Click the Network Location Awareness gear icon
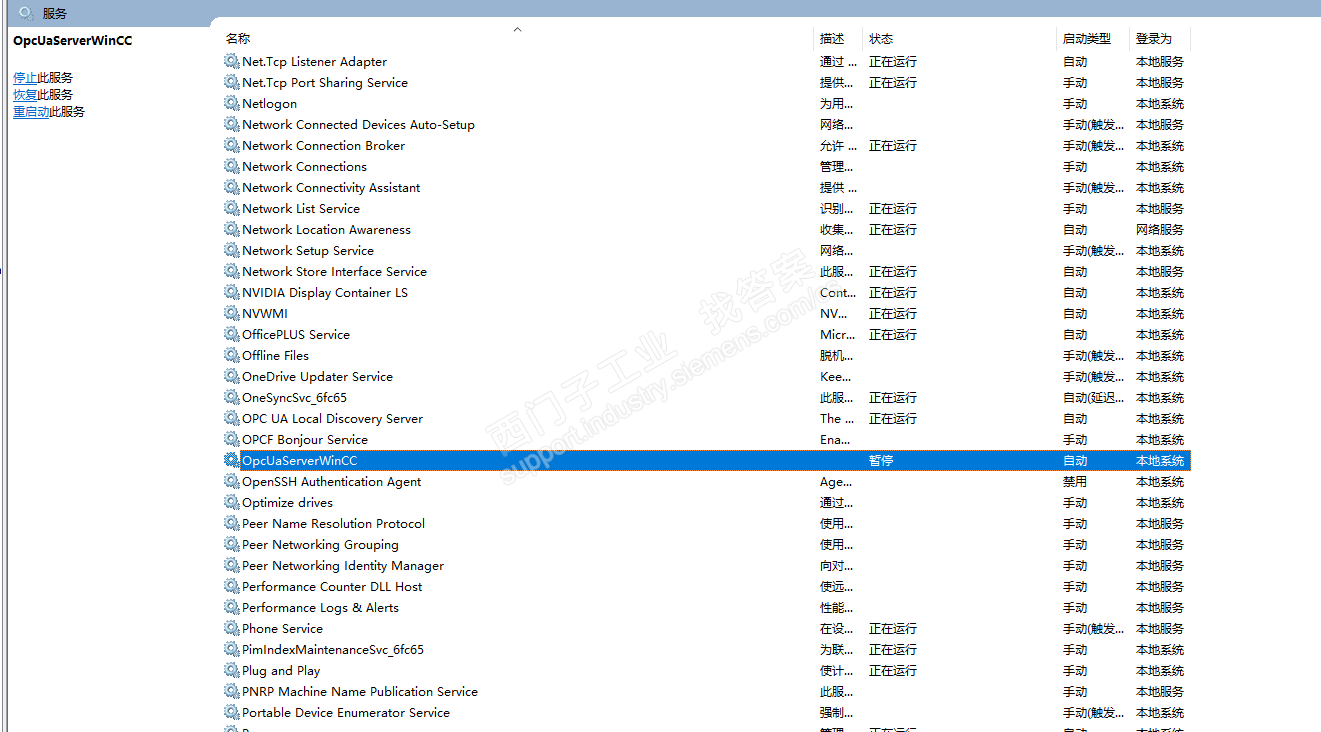The height and width of the screenshot is (732, 1321). 232,229
